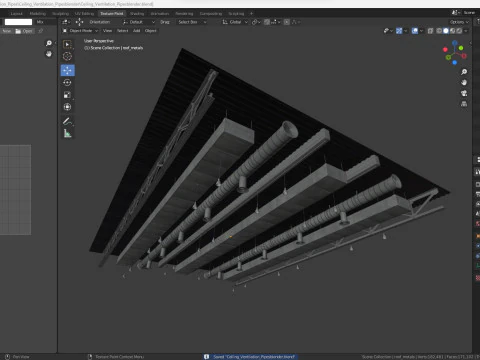Click the New image button

click(6, 31)
